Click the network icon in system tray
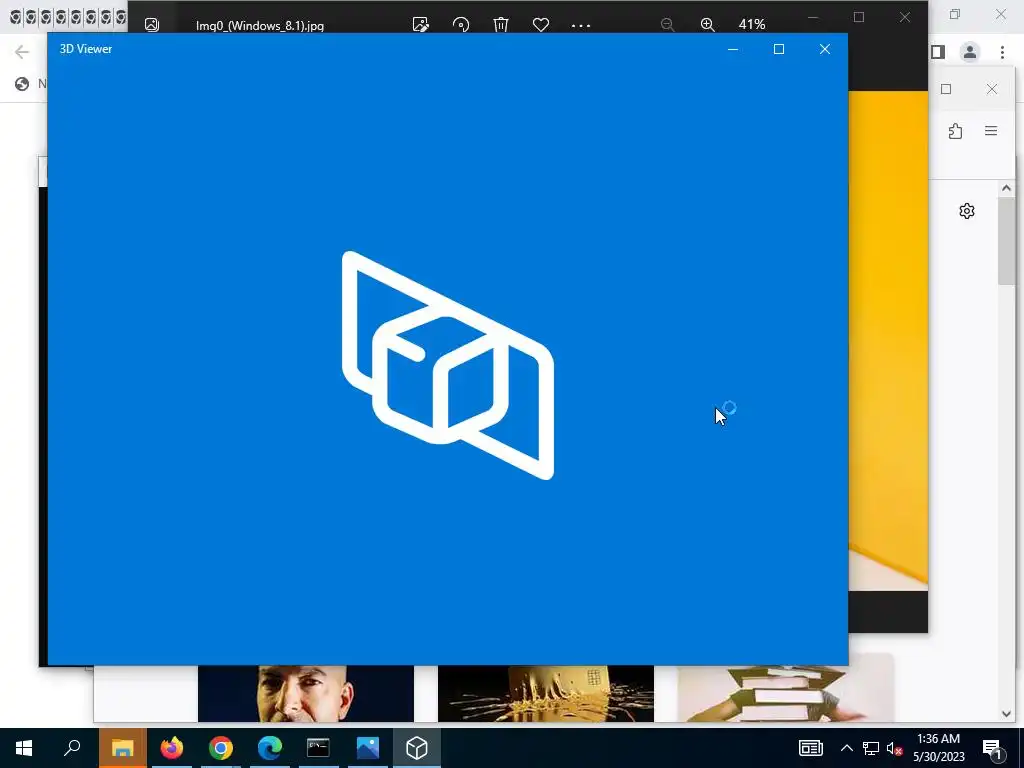The height and width of the screenshot is (768, 1024). click(871, 748)
